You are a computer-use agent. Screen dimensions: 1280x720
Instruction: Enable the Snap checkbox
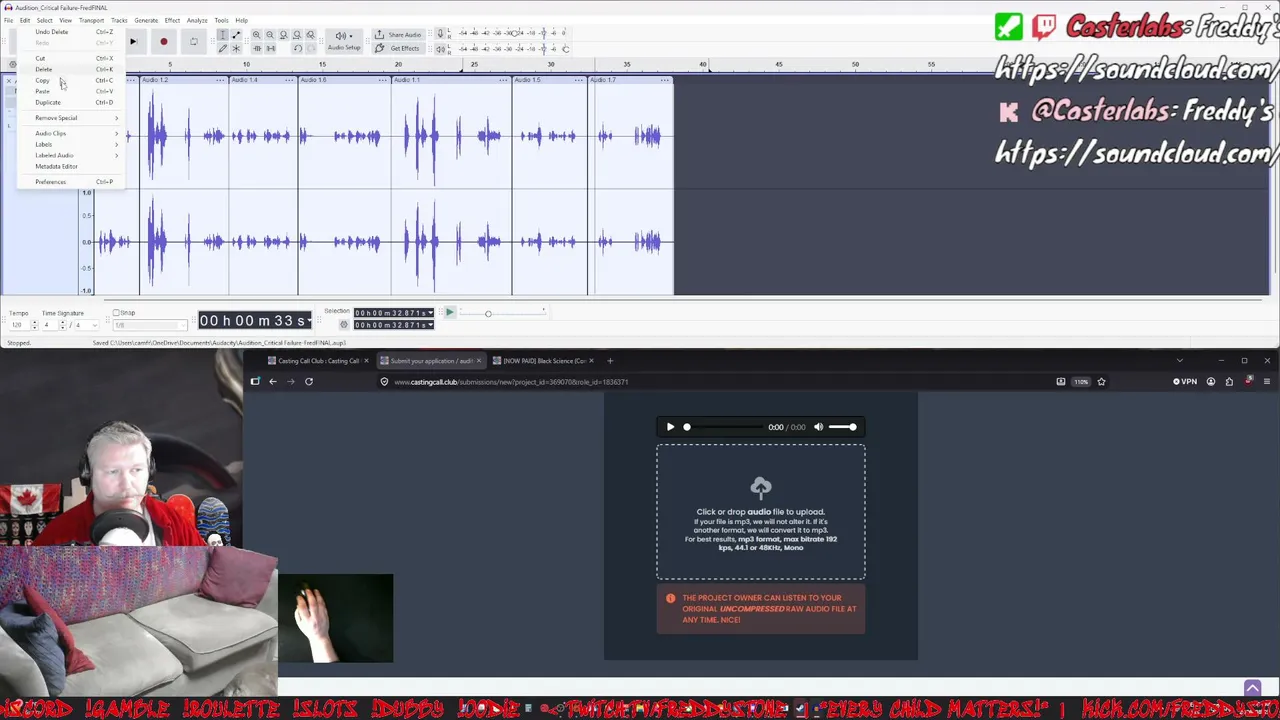tap(116, 313)
